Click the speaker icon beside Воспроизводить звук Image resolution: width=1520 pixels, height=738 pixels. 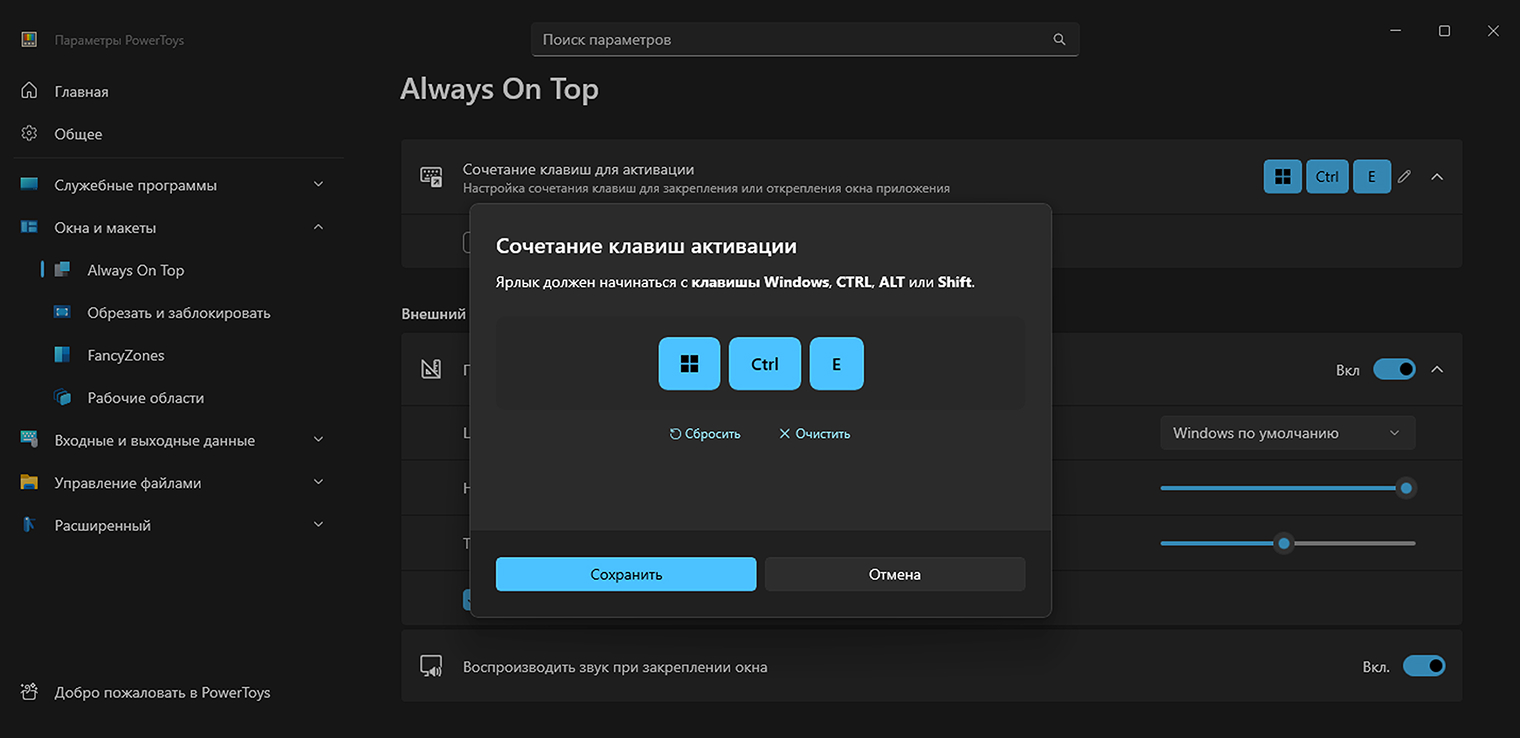click(431, 667)
